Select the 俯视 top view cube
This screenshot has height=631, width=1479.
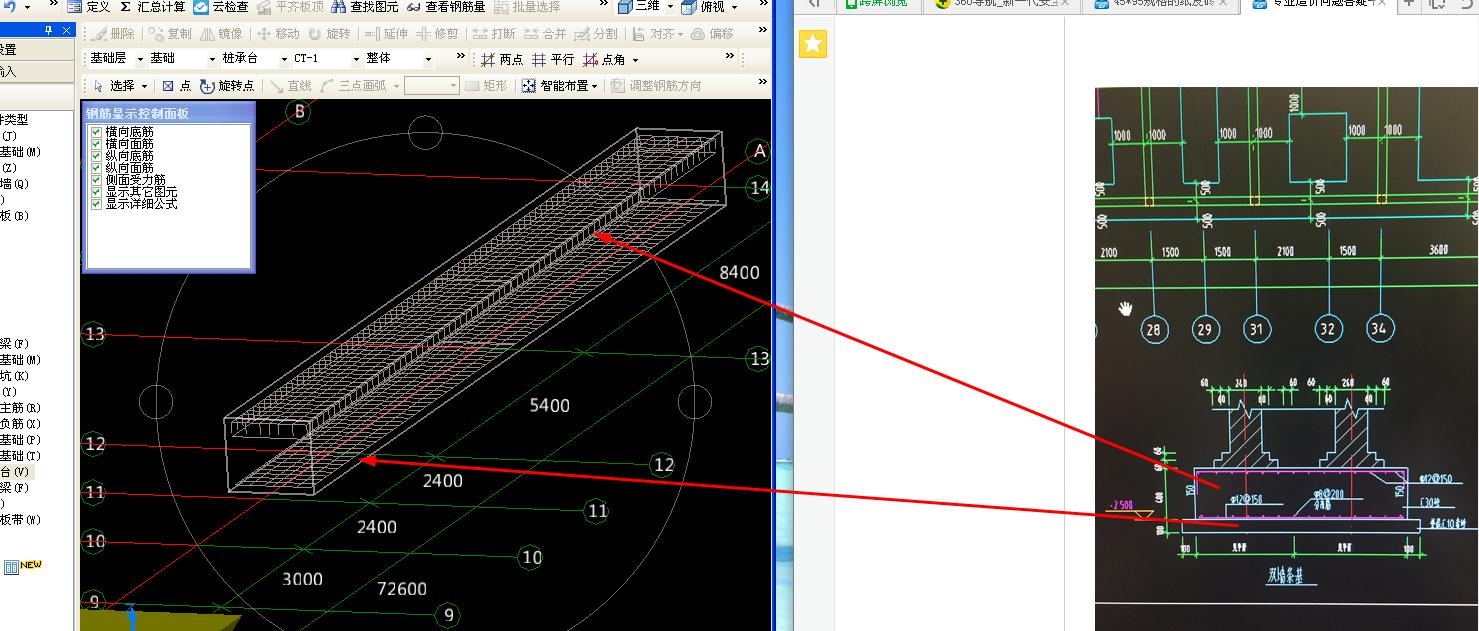pos(702,7)
